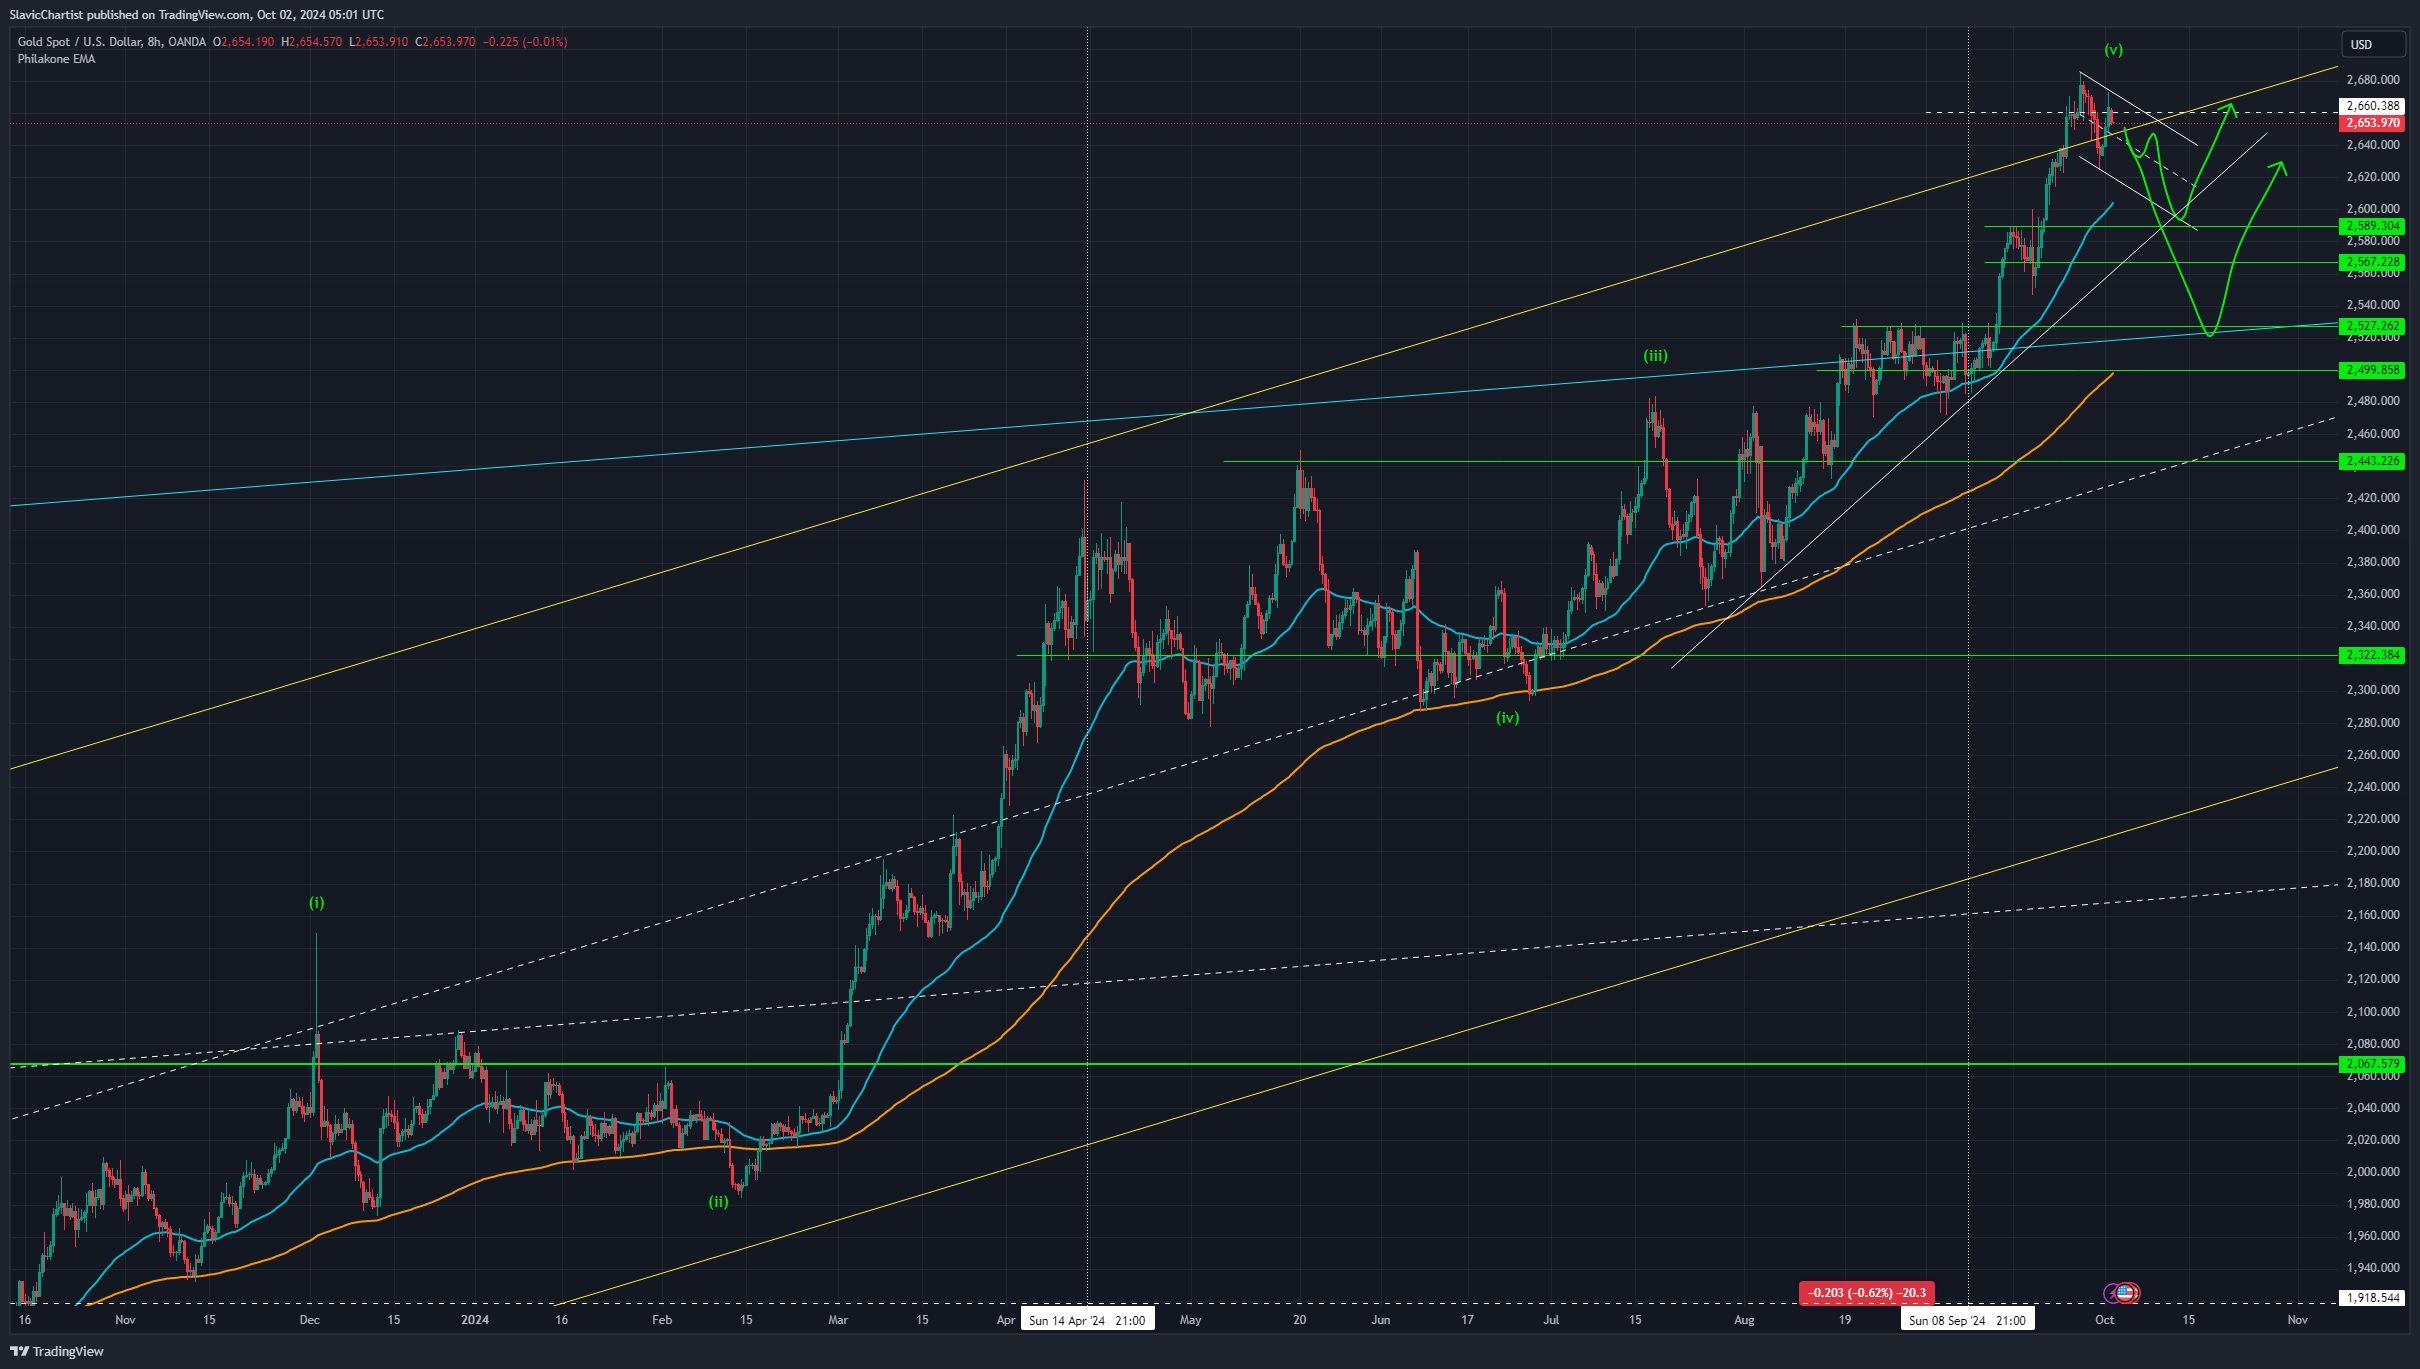Select the Elliott wave label (iii)

[1655, 356]
